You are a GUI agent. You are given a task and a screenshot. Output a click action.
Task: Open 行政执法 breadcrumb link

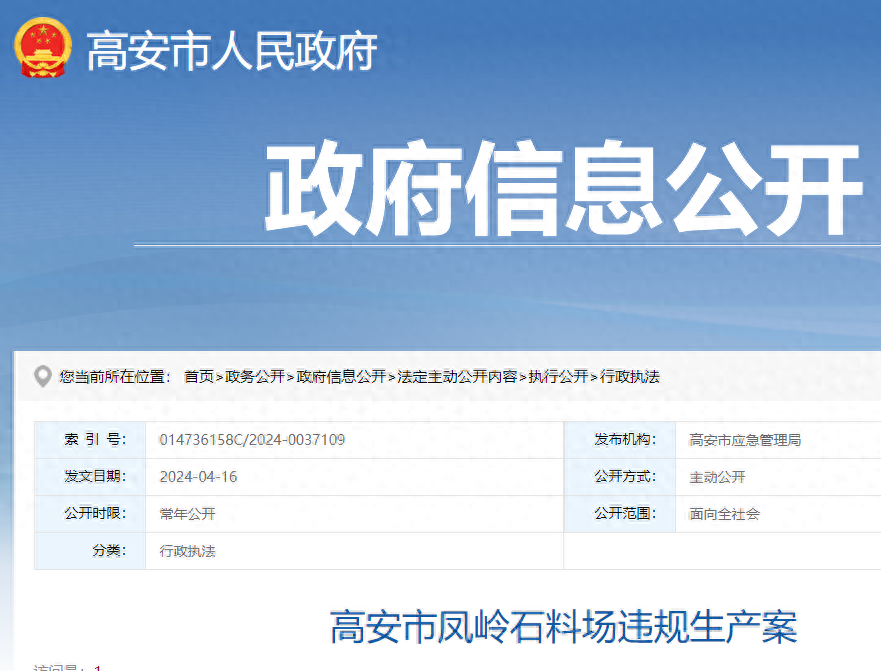630,377
